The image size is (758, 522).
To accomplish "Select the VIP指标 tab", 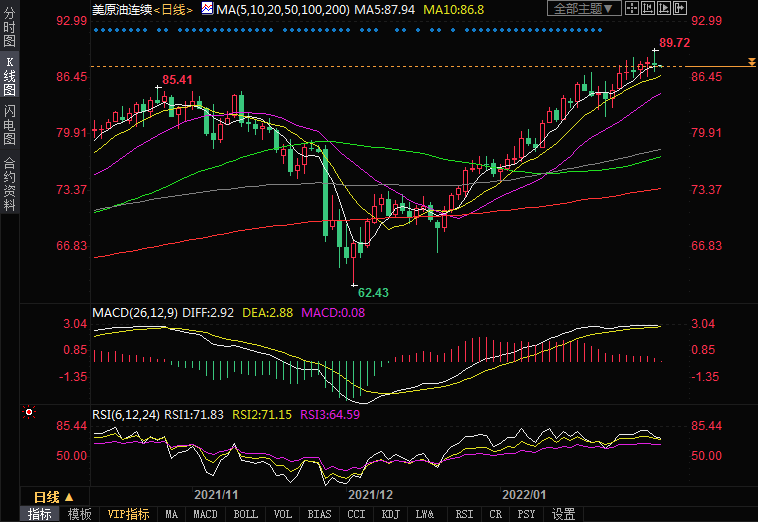I will [129, 514].
